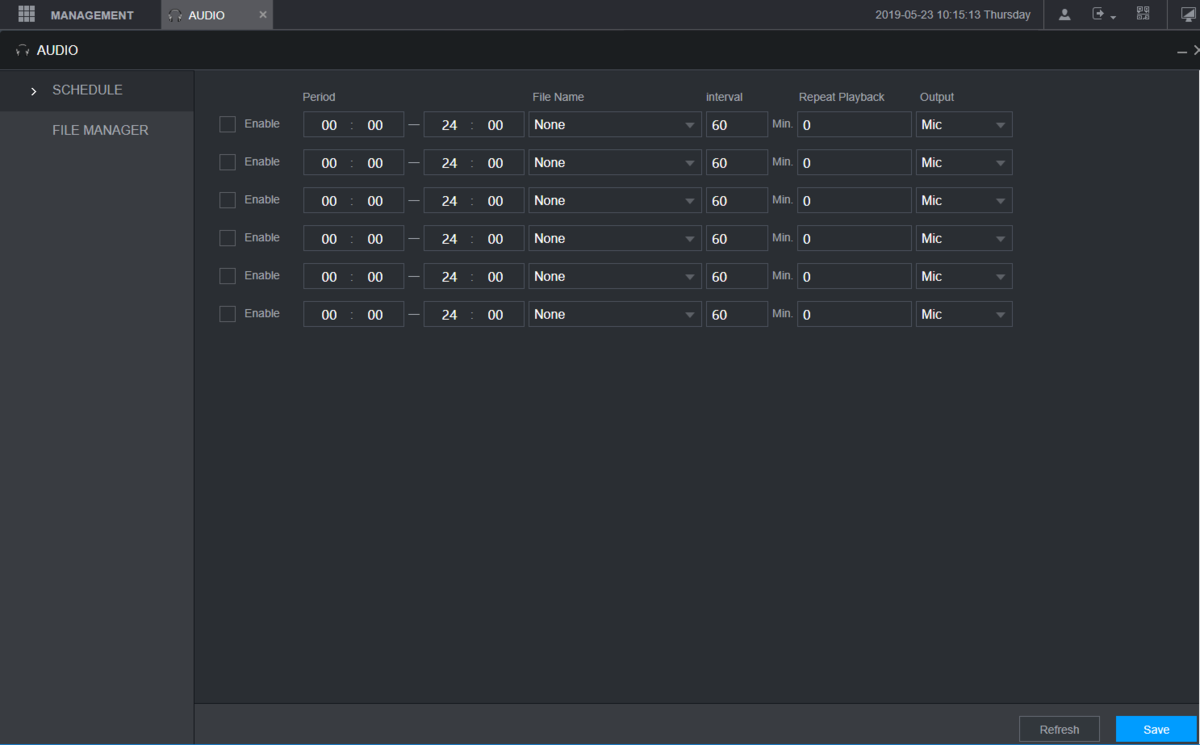Image resolution: width=1200 pixels, height=745 pixels.
Task: Open the logout icon menu
Action: [1103, 14]
